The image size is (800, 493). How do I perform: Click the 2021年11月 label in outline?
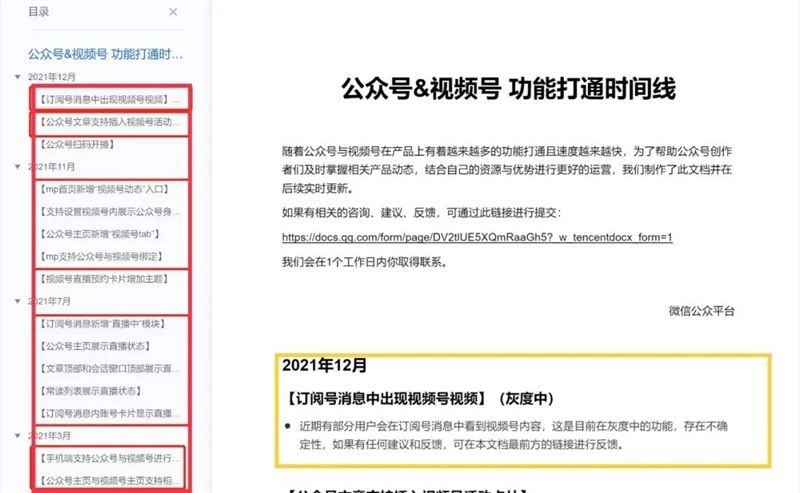(52, 167)
